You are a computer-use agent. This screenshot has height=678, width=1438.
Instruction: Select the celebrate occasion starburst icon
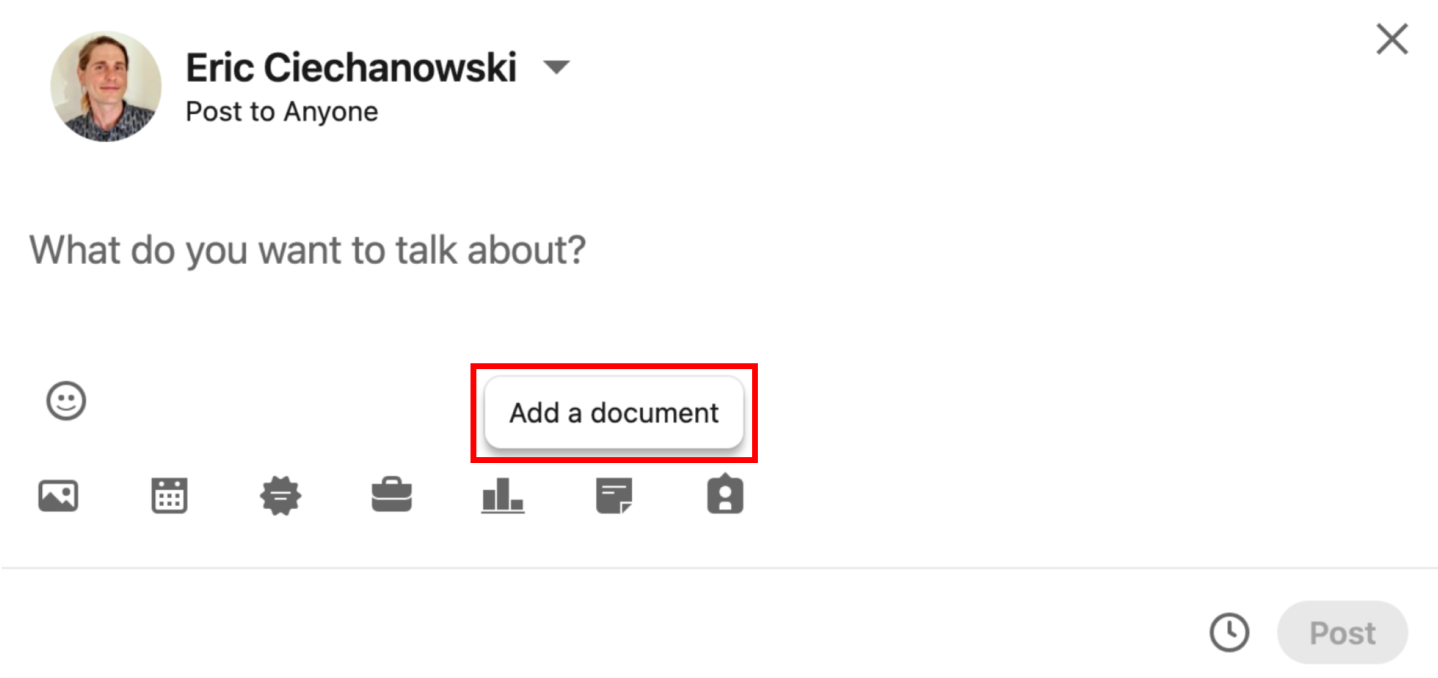(x=280, y=496)
